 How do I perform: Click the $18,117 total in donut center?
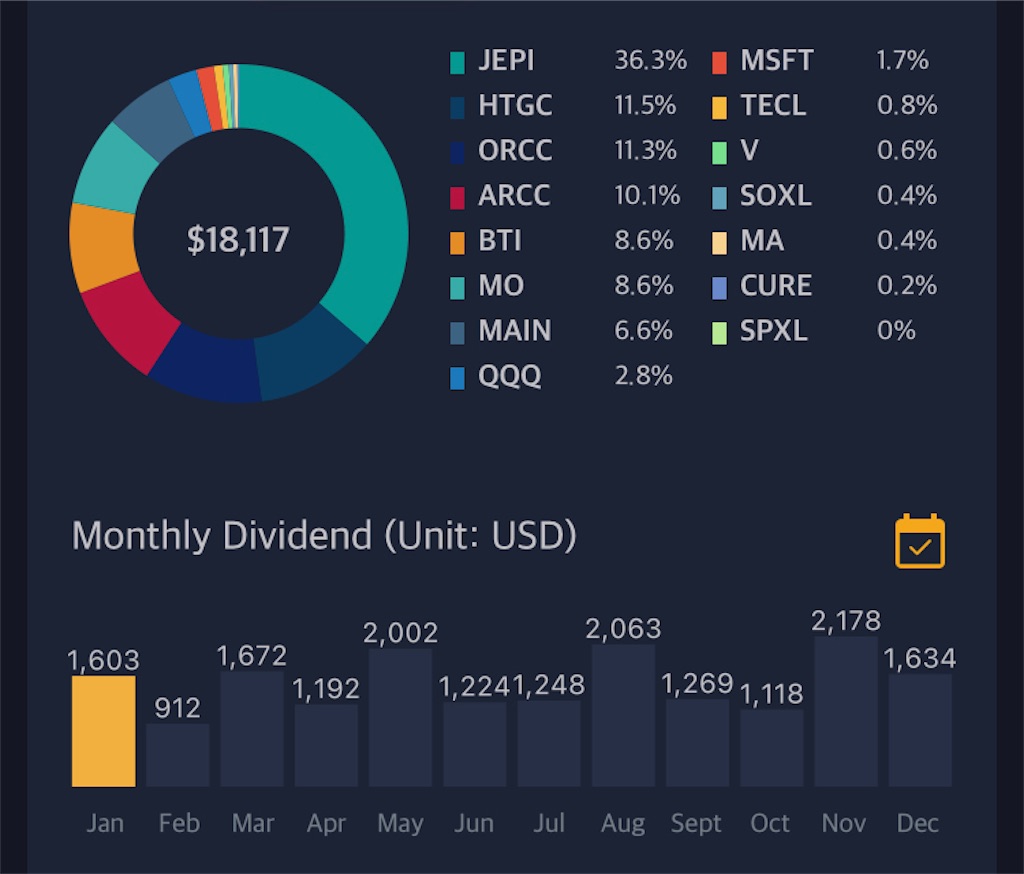tap(238, 239)
